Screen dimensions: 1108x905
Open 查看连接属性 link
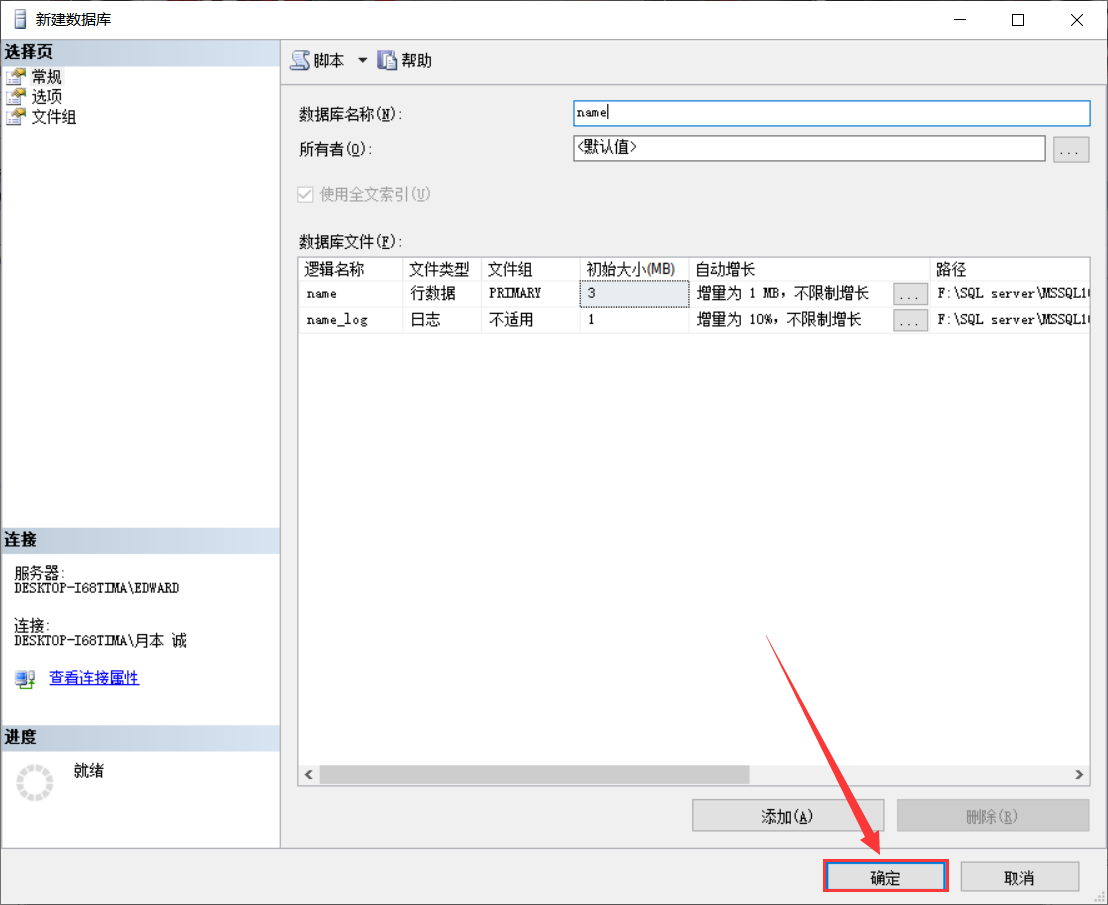tap(94, 678)
